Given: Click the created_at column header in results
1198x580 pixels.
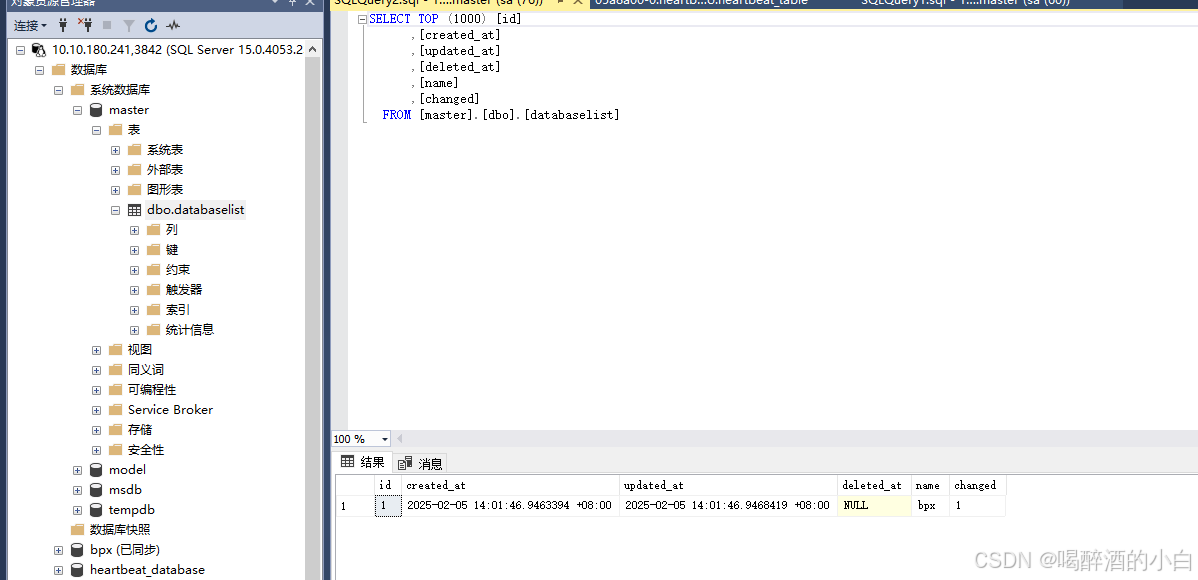Looking at the screenshot, I should (x=436, y=485).
